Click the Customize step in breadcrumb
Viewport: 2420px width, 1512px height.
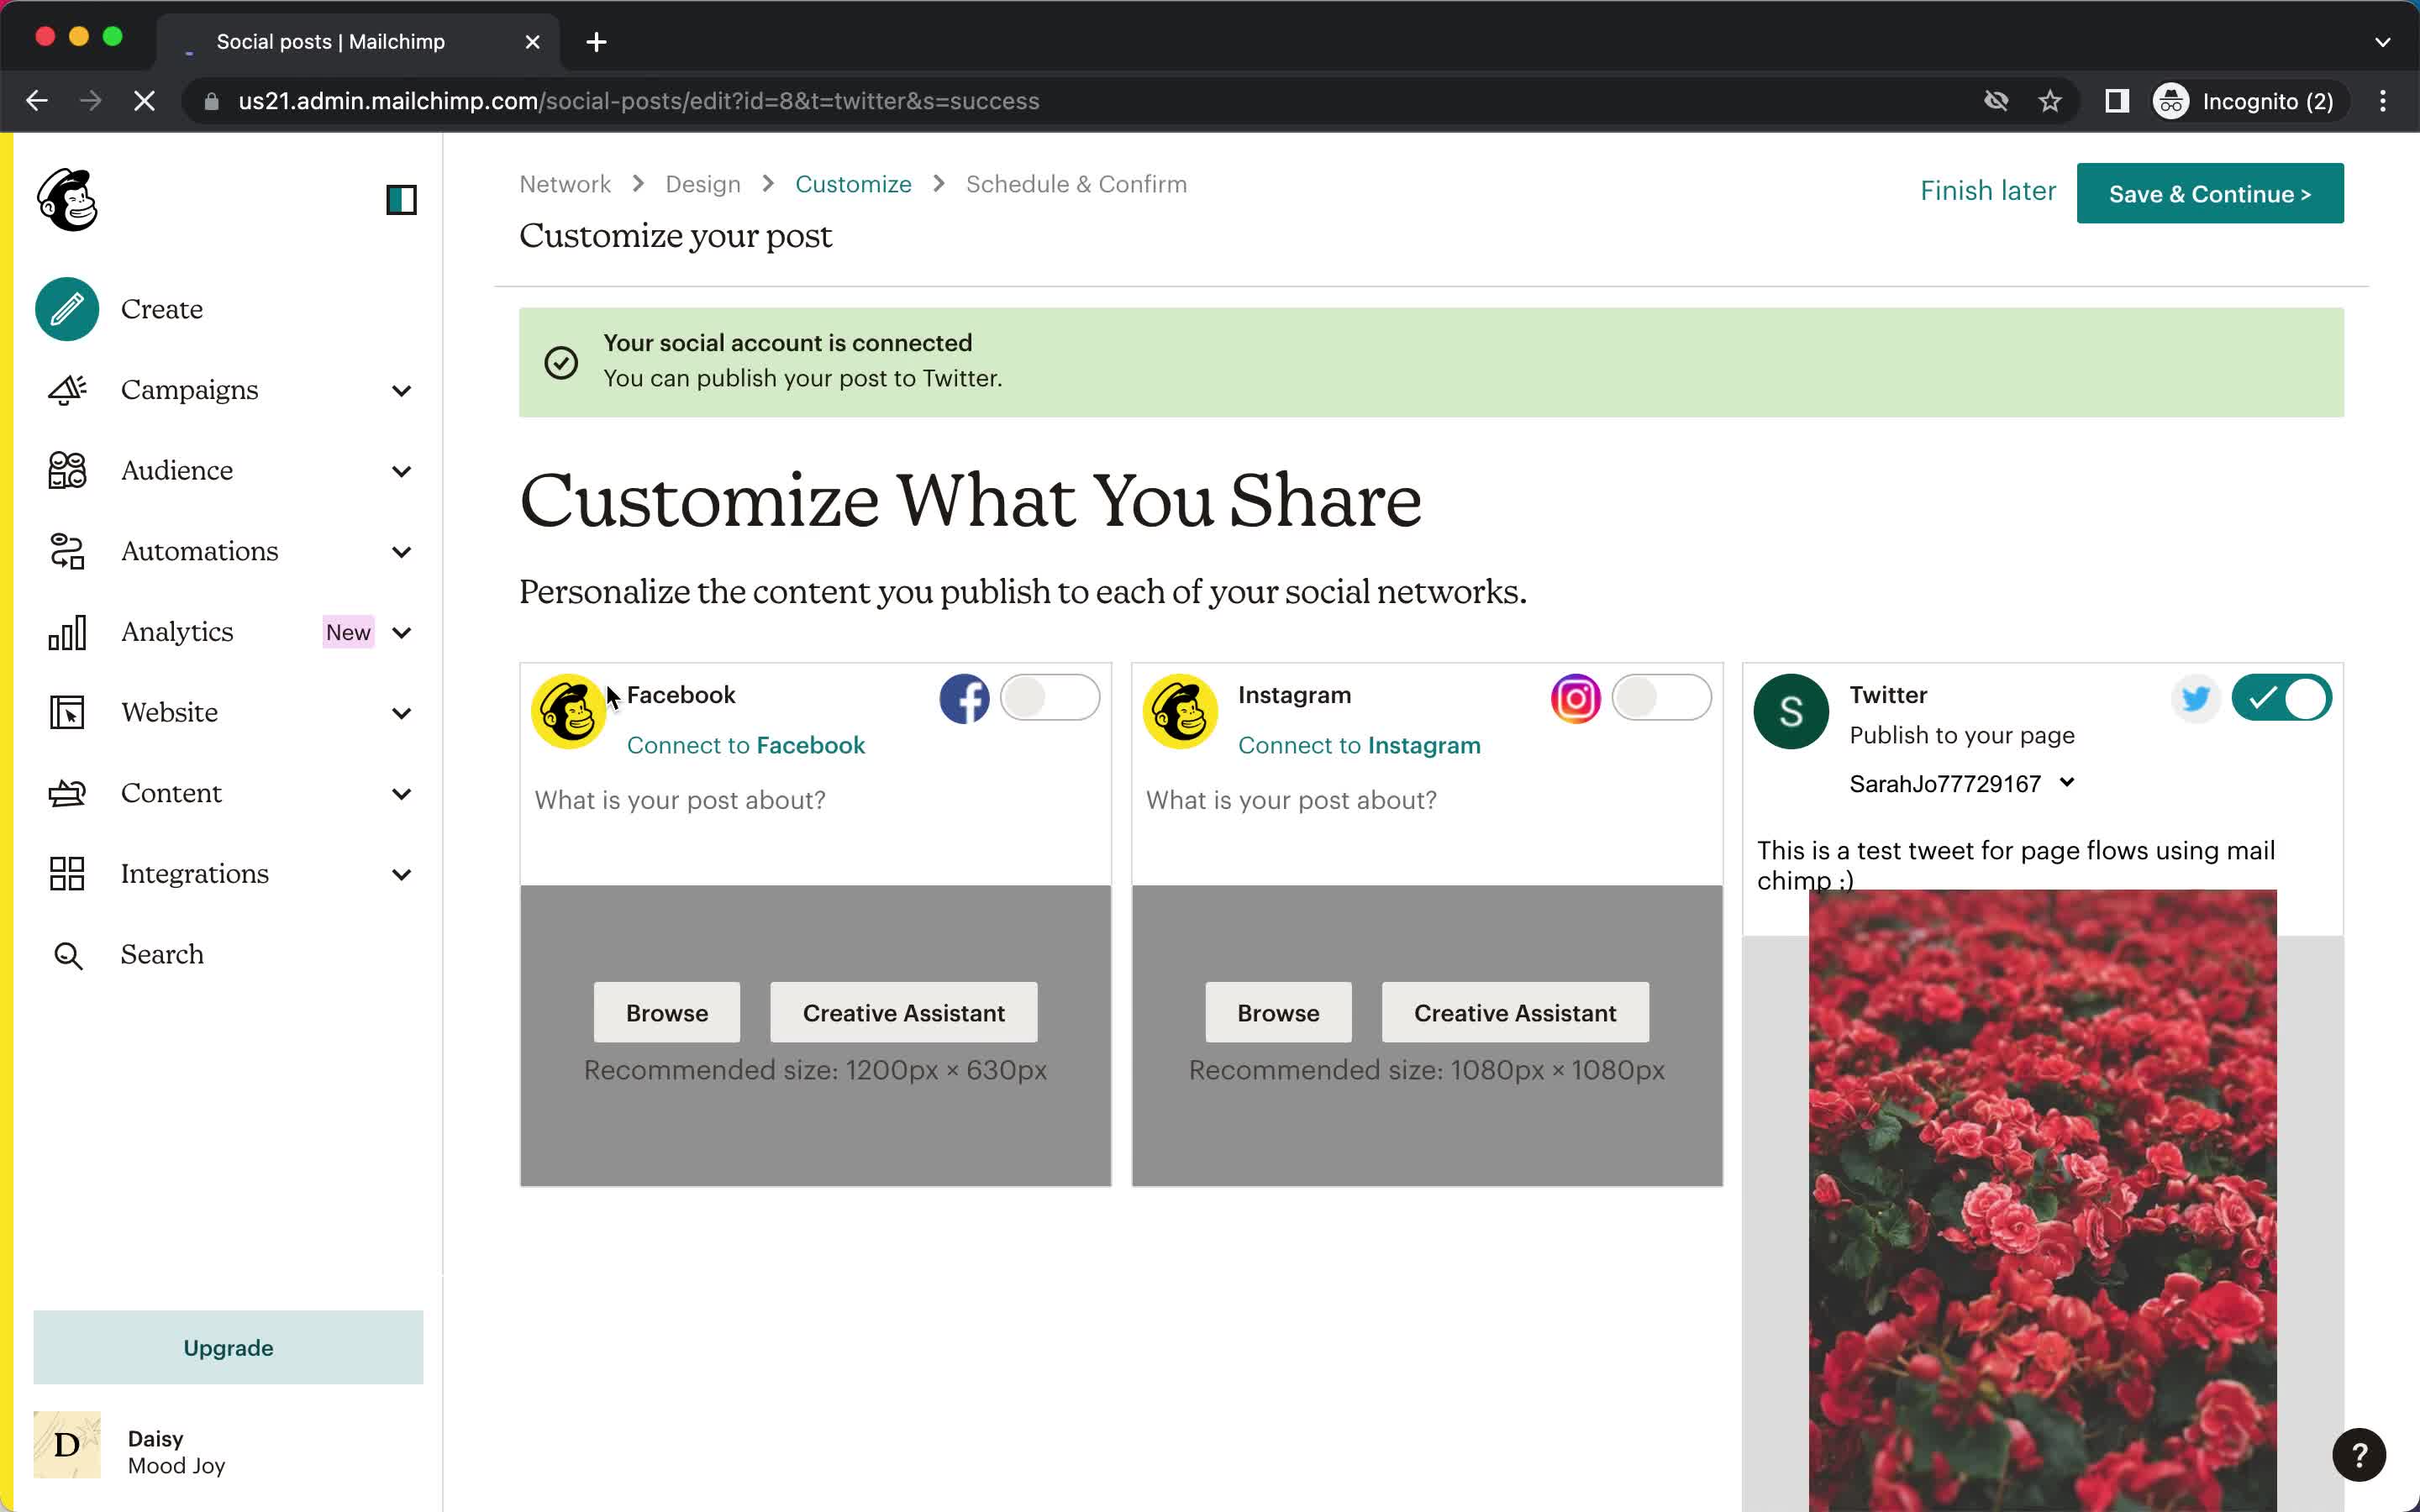tap(852, 183)
